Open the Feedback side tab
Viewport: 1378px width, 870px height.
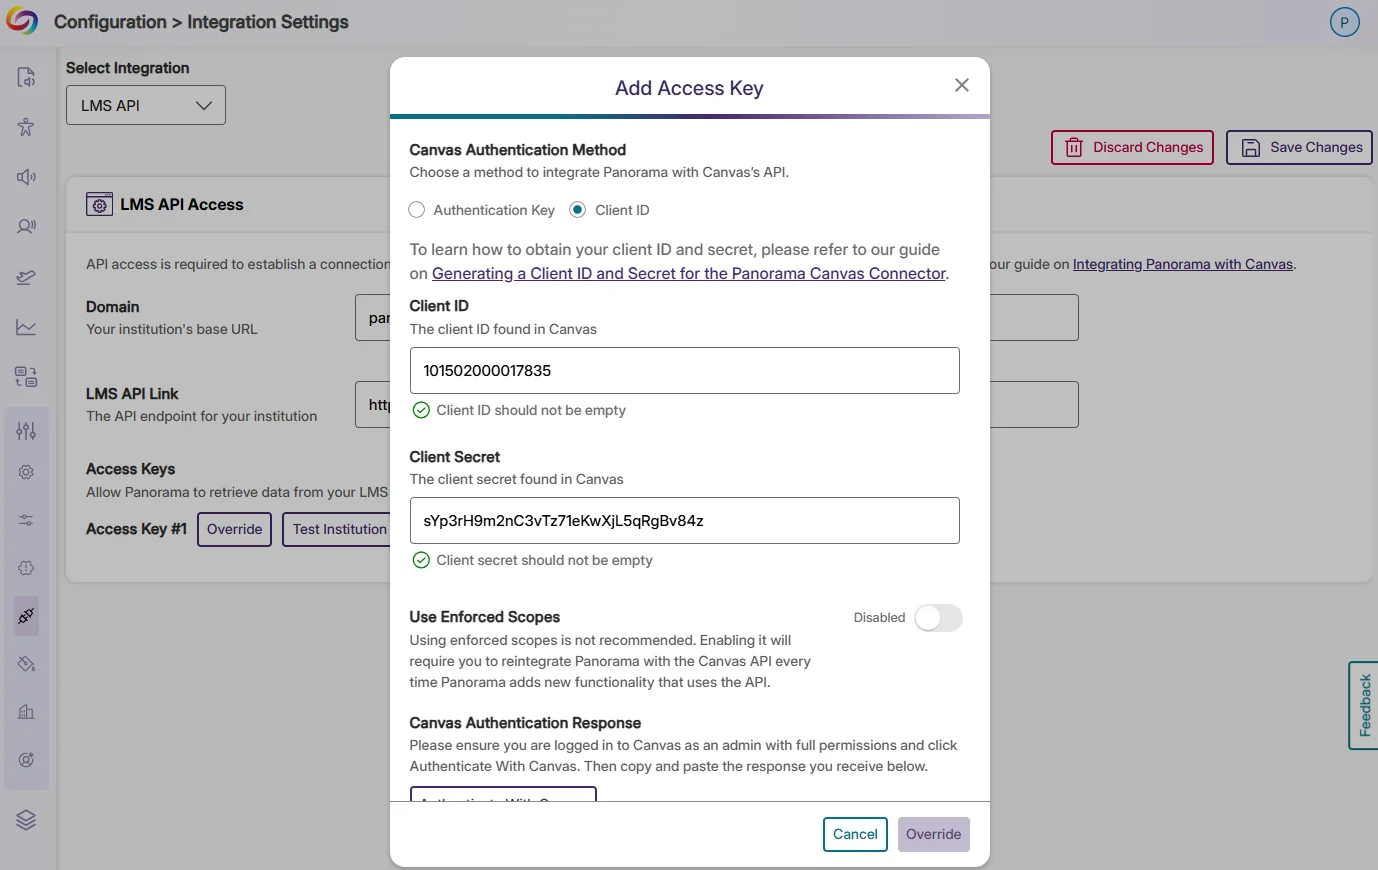tap(1364, 705)
